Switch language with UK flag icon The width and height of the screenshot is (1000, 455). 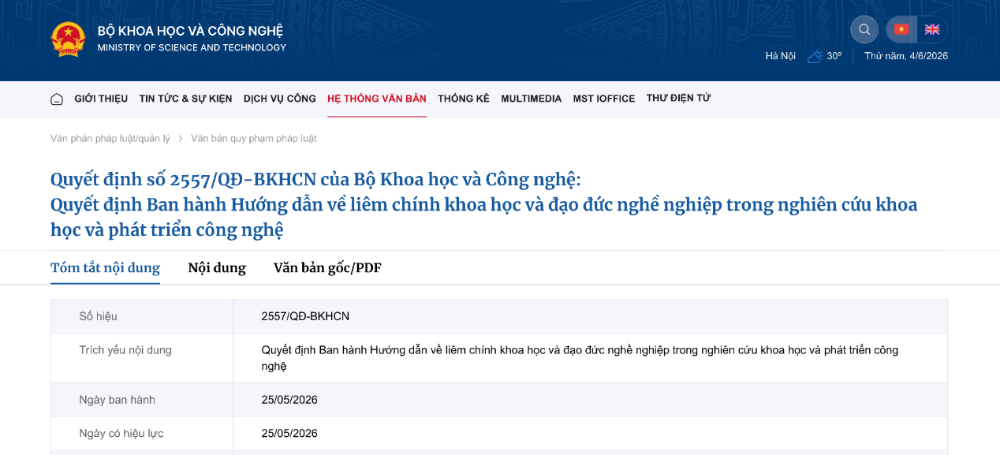(932, 29)
